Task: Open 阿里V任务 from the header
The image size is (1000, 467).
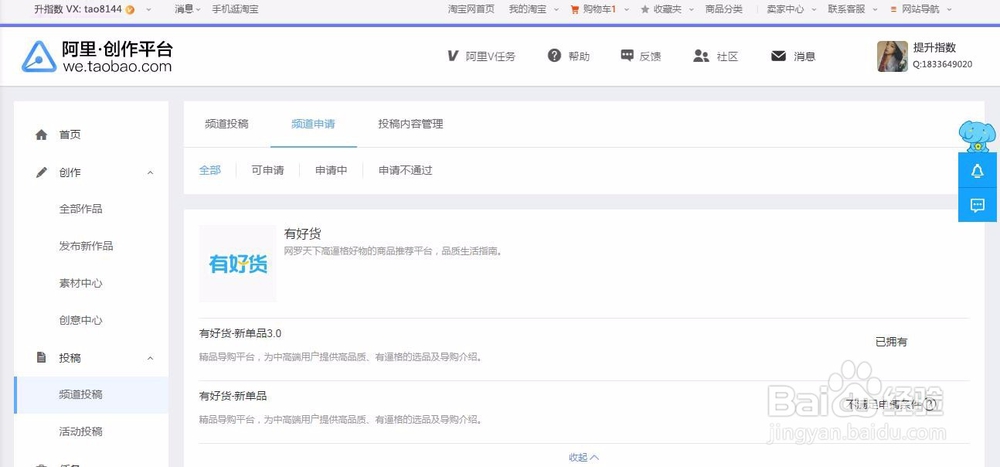Action: point(482,56)
